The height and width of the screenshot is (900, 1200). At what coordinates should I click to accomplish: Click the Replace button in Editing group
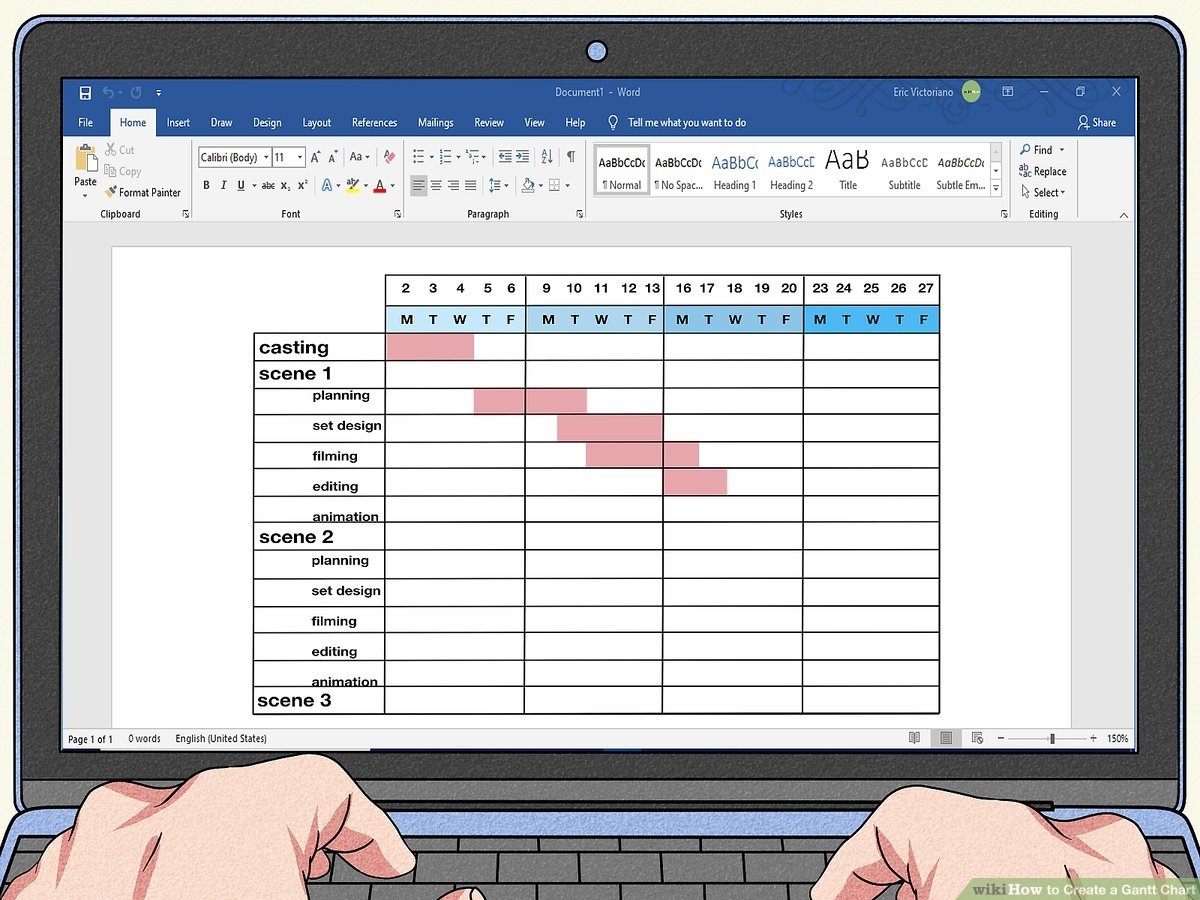(x=1043, y=171)
